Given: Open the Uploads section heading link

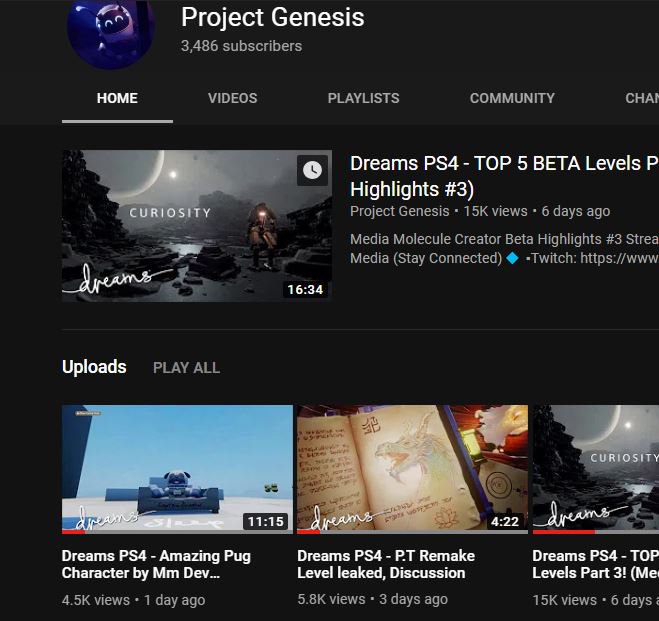Looking at the screenshot, I should point(94,367).
